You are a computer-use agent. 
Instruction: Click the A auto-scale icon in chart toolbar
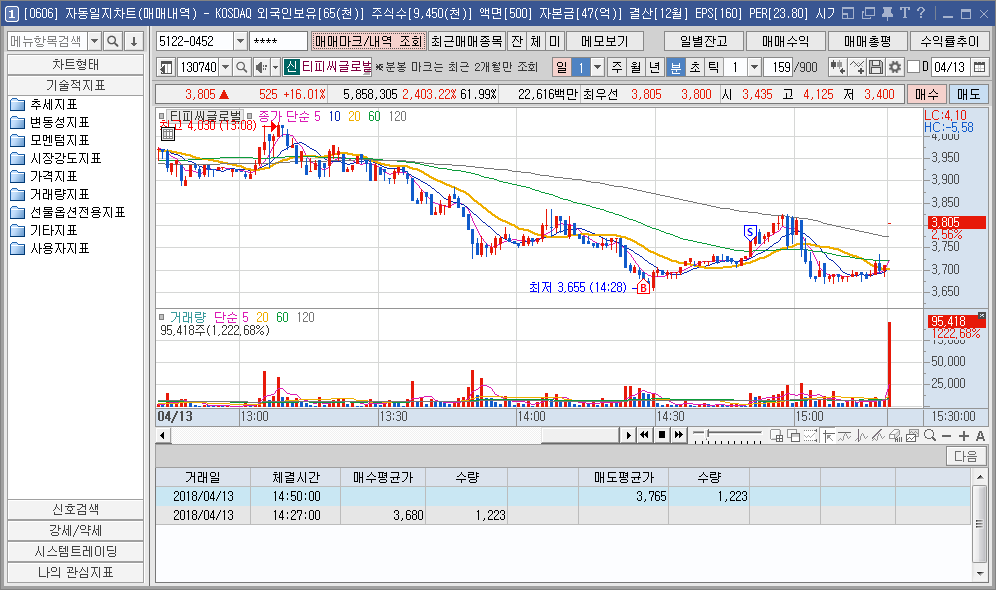(979, 434)
